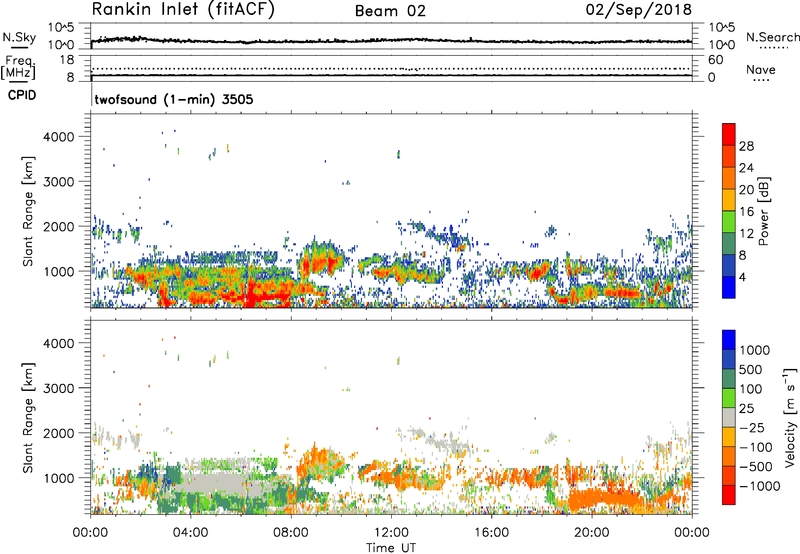Select the "3000" range tick of the power panel

point(59,182)
